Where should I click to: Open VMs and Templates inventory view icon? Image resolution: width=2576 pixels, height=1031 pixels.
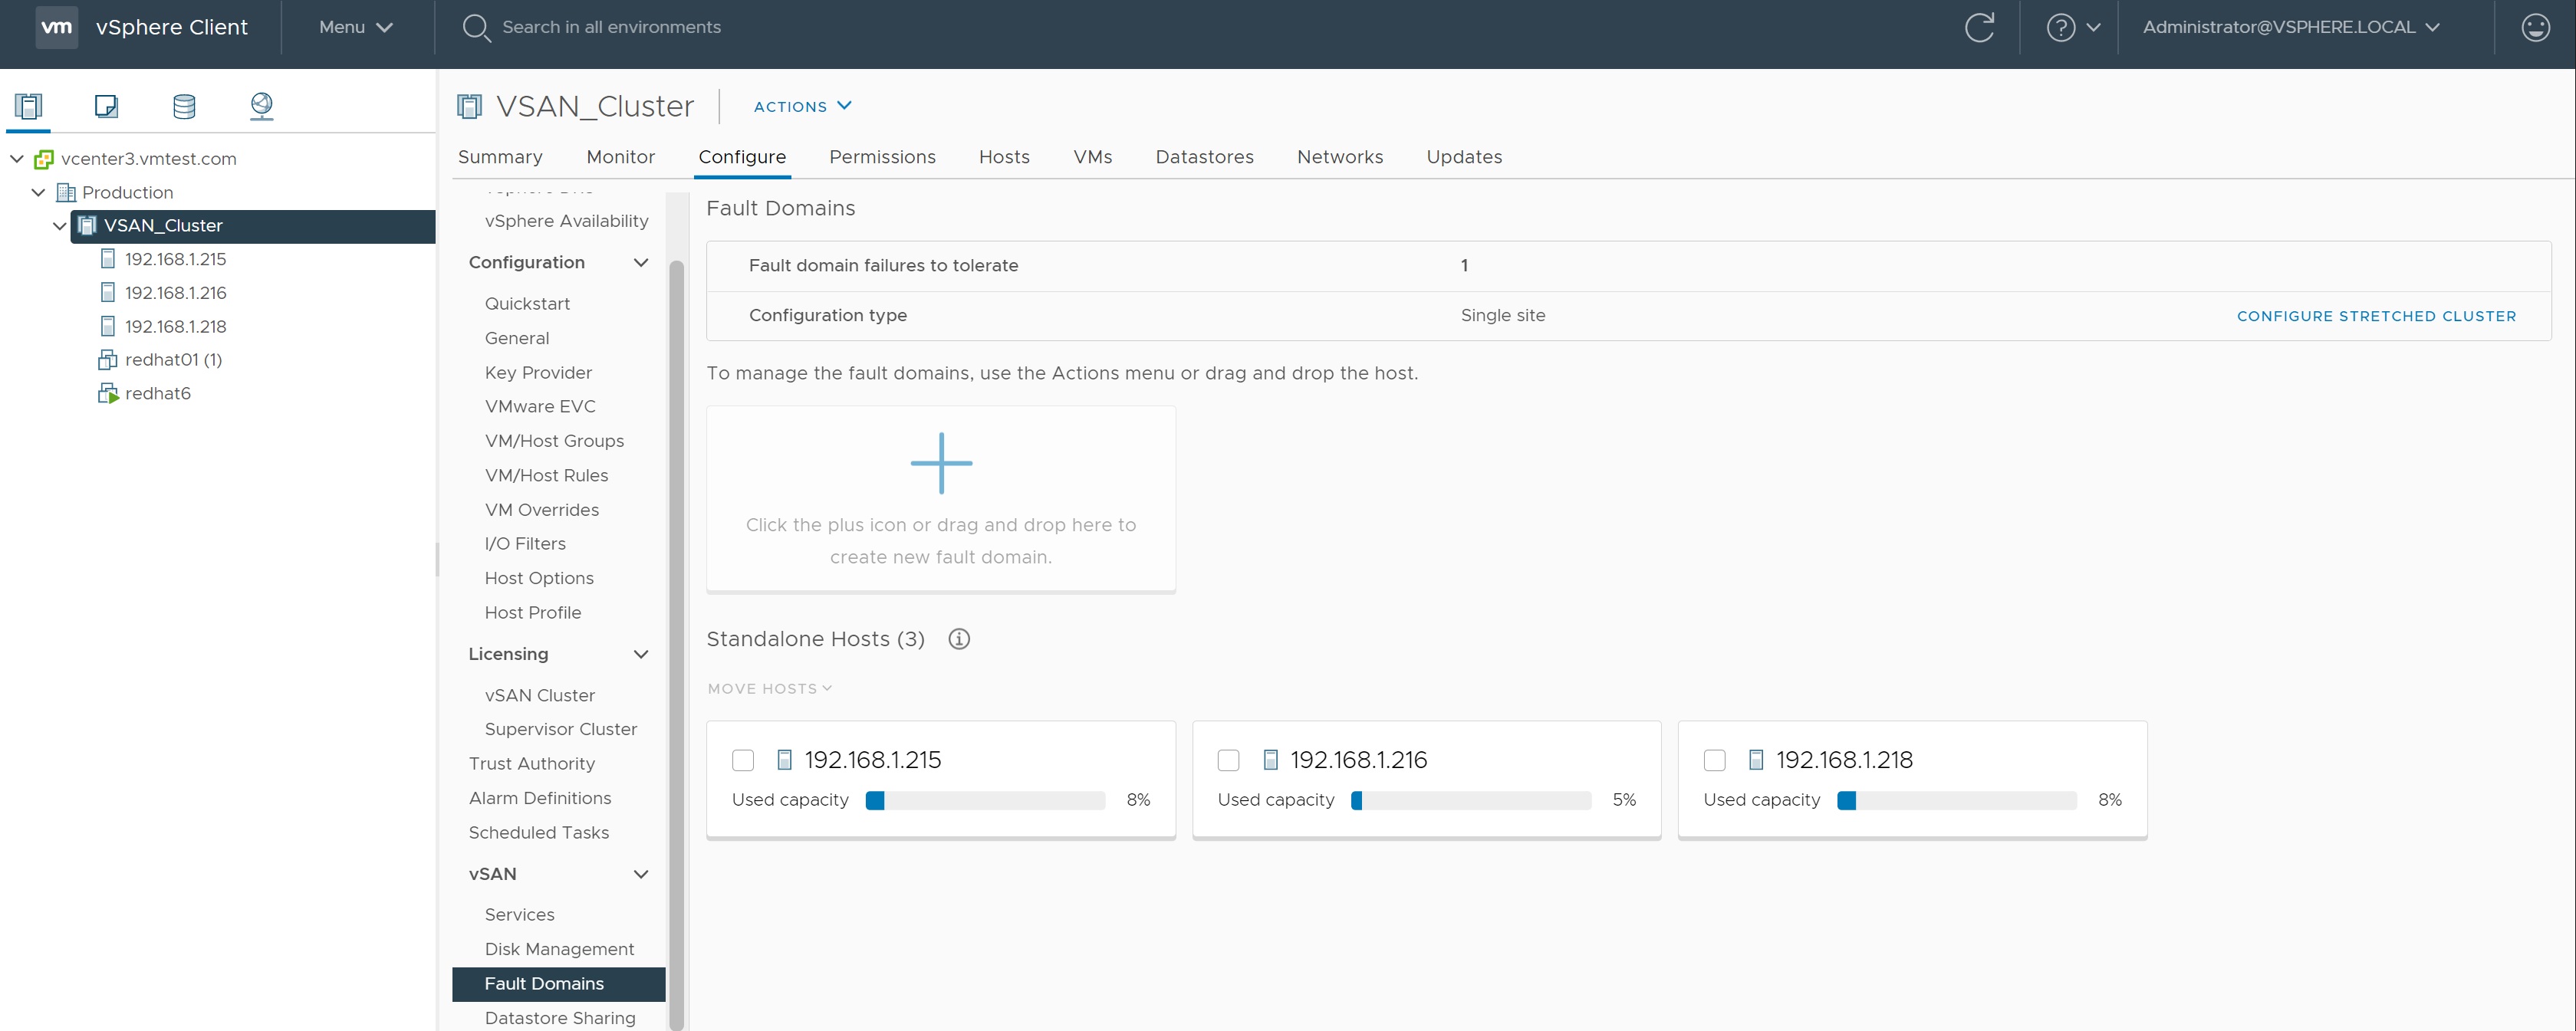106,106
